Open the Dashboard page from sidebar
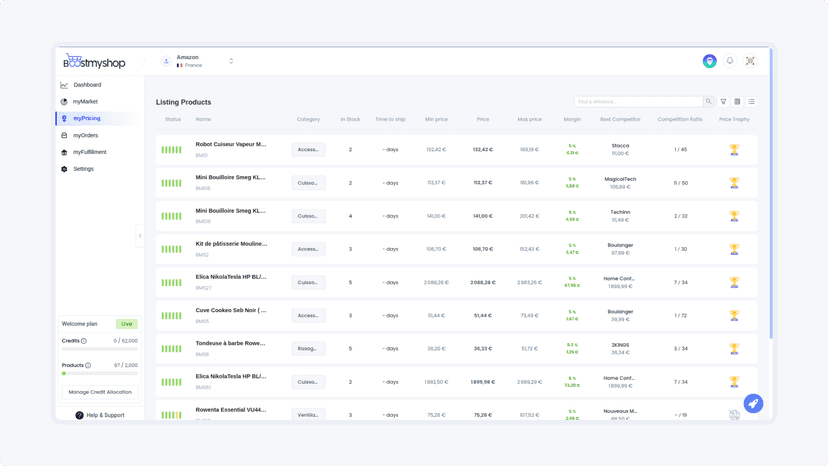 tap(87, 85)
